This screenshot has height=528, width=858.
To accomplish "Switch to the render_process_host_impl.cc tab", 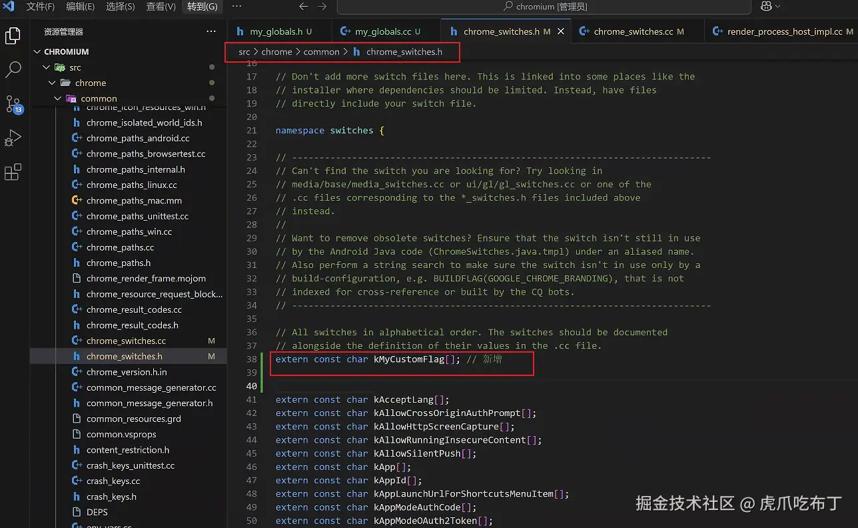I will 784,32.
